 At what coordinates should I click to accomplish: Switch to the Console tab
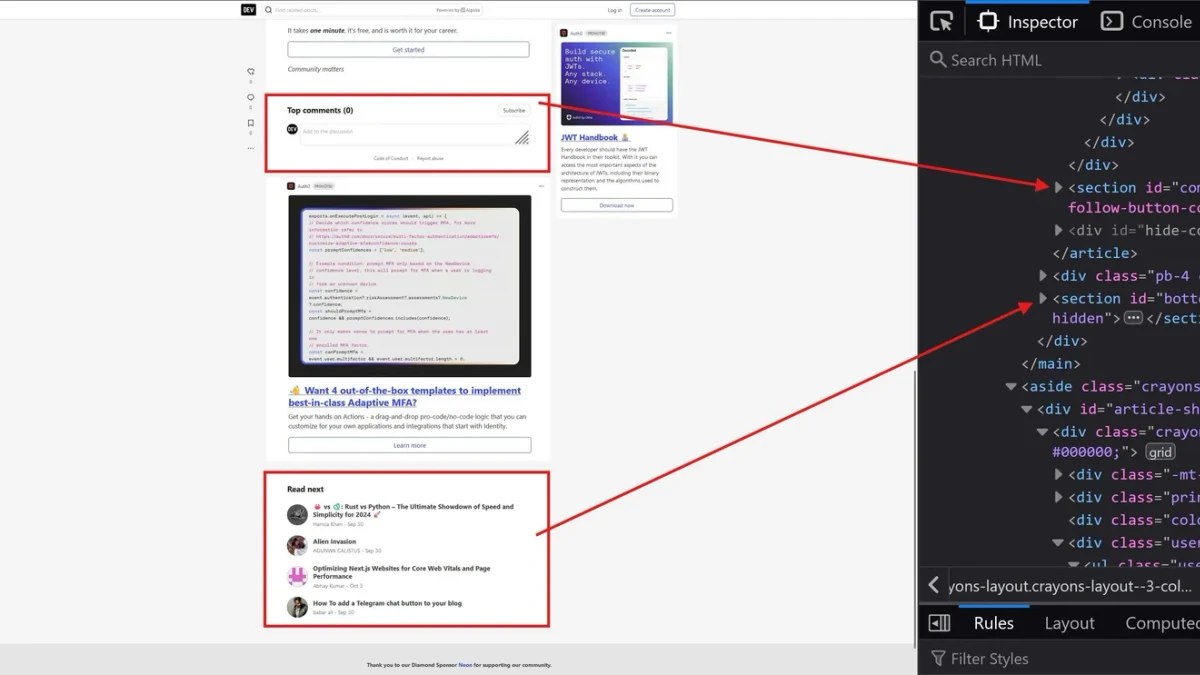[x=1146, y=21]
